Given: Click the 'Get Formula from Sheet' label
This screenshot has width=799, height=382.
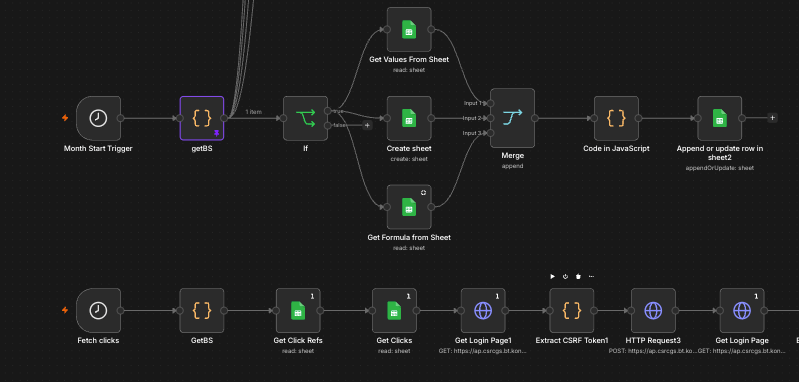Looking at the screenshot, I should [409, 237].
